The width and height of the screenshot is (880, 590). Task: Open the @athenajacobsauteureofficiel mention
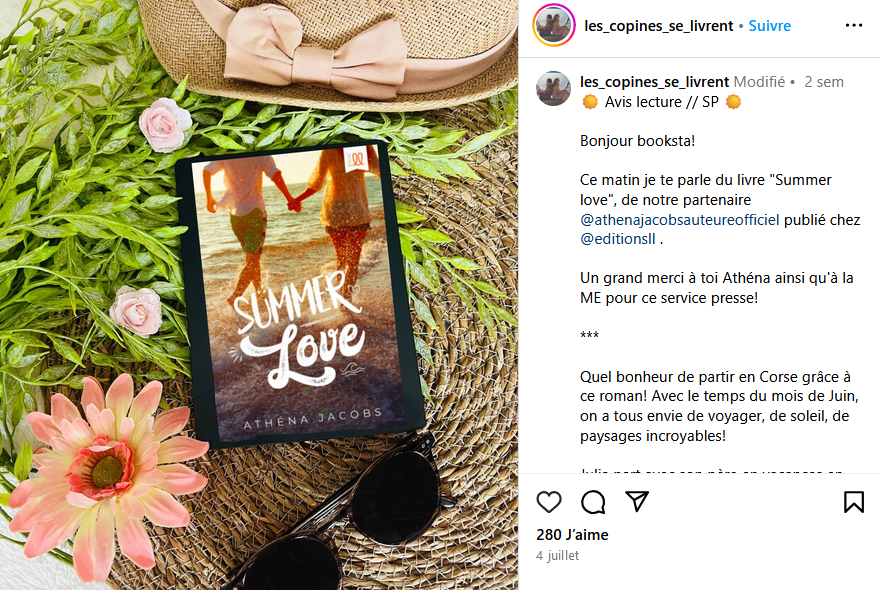click(680, 219)
